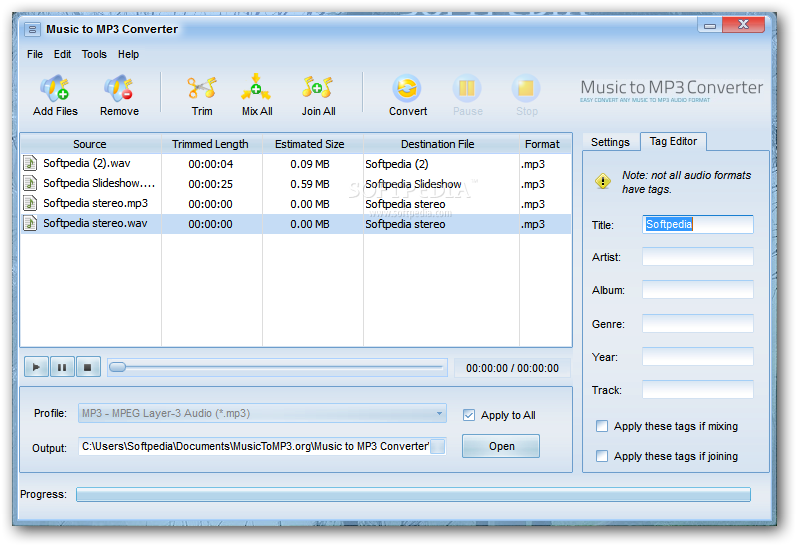797x546 pixels.
Task: Click the Mix All icon
Action: (x=256, y=87)
